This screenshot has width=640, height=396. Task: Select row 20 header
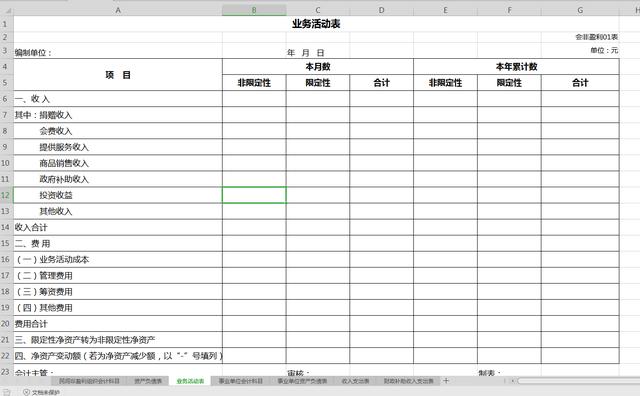coord(6,324)
